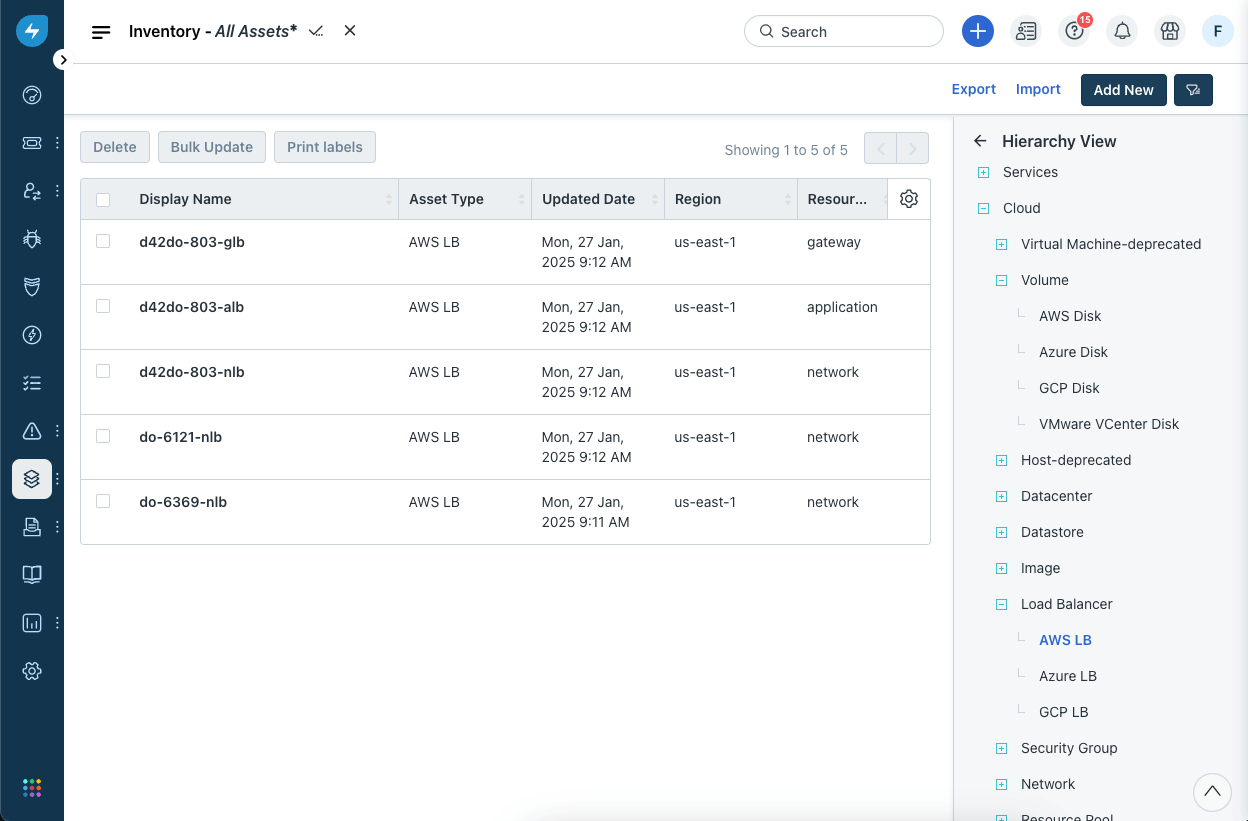This screenshot has width=1248, height=821.
Task: Click the Export link
Action: coord(973,89)
